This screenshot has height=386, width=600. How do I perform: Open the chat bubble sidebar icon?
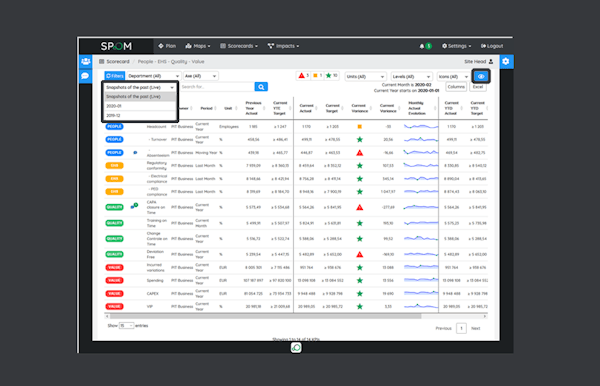point(85,76)
